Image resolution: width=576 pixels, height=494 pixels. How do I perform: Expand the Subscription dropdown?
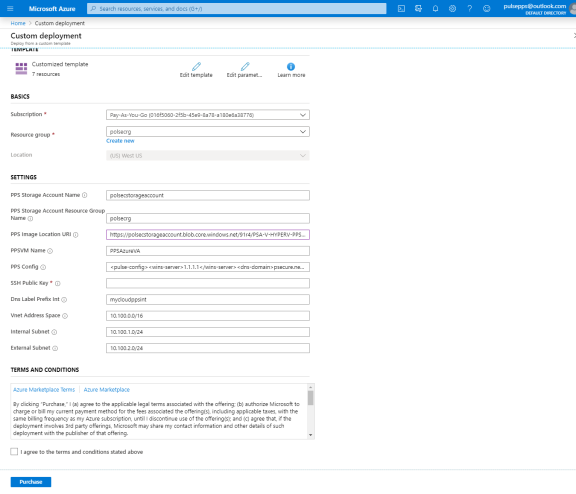[208, 115]
